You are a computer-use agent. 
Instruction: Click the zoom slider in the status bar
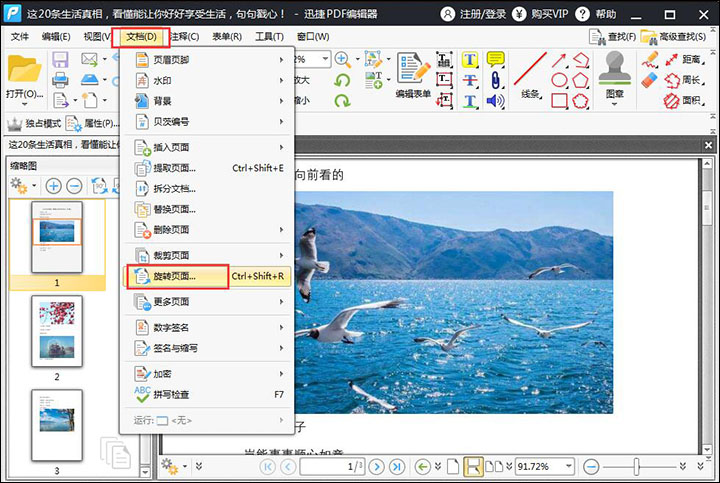pos(636,467)
